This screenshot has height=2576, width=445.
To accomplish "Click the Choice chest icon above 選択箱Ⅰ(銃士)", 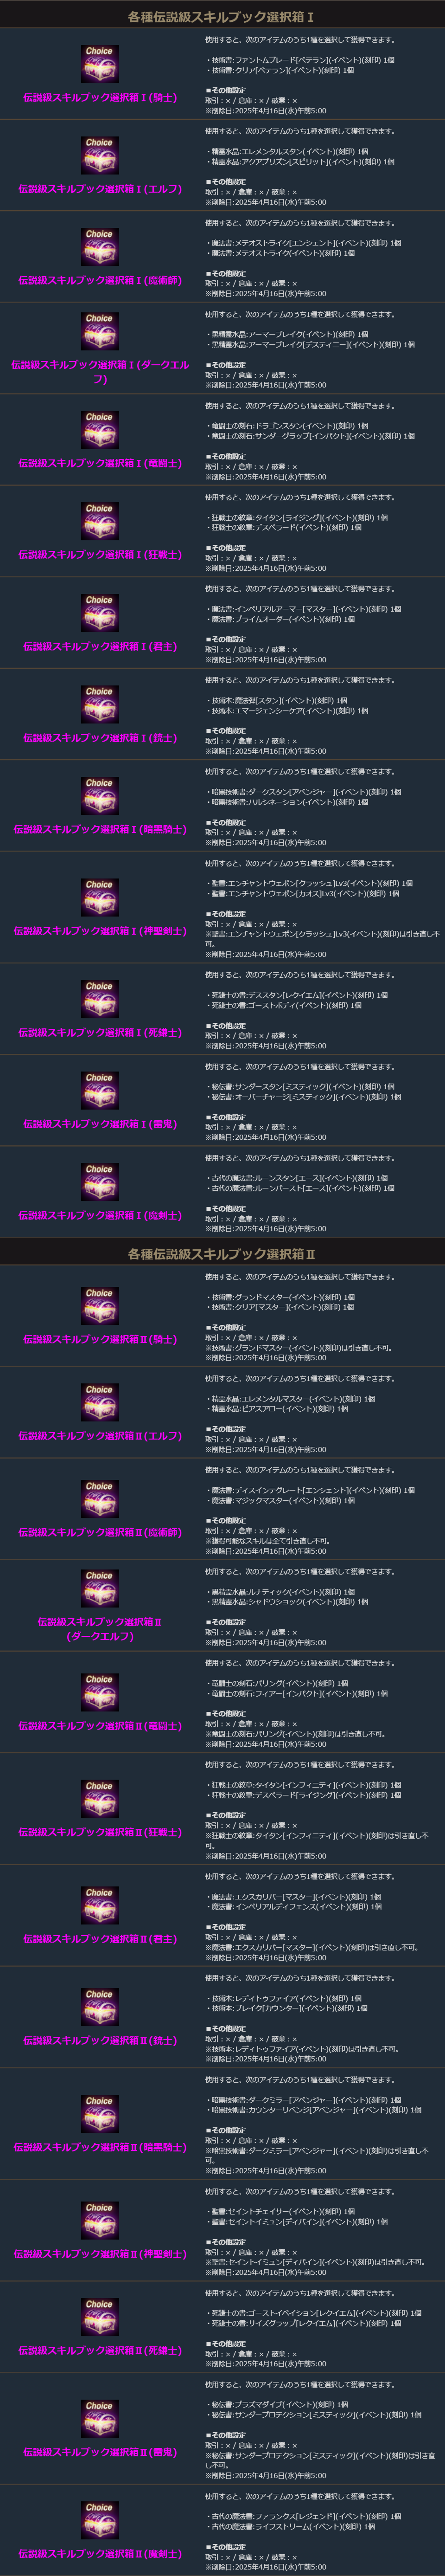I will [99, 704].
